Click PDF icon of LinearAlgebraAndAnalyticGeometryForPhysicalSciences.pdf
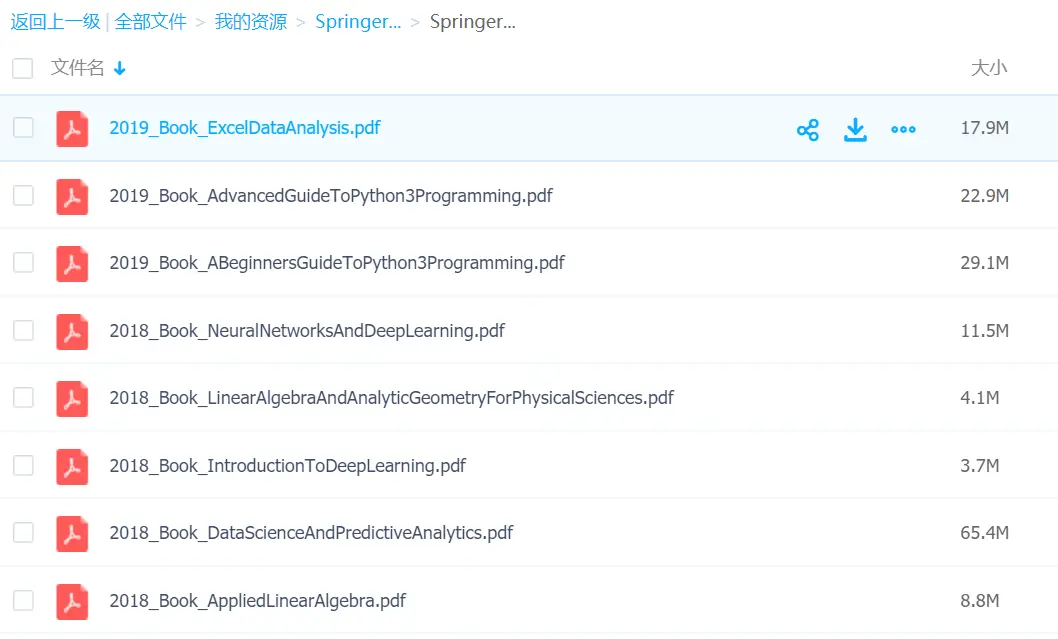The height and width of the screenshot is (639, 1058). 72,399
